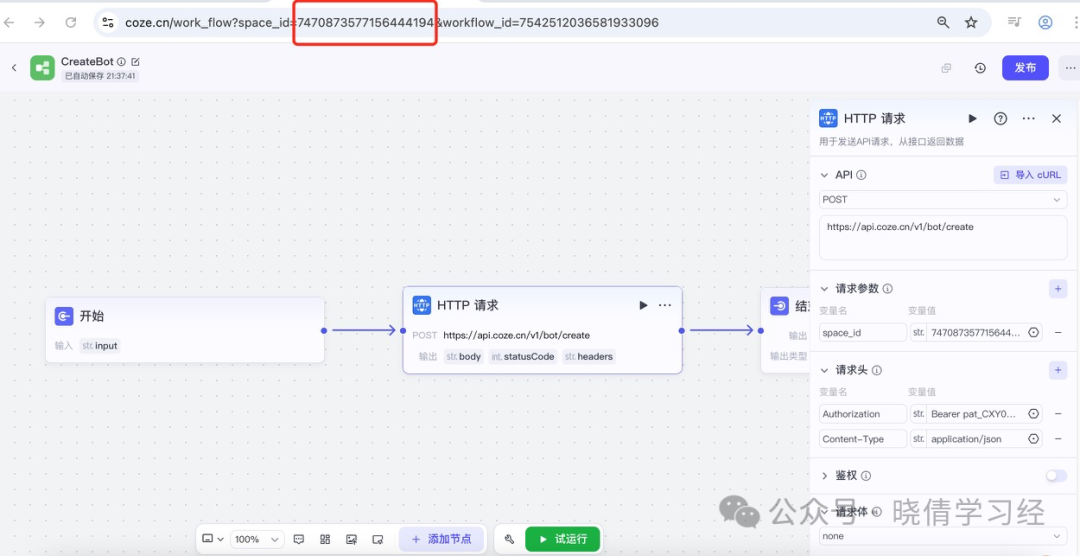Image resolution: width=1080 pixels, height=556 pixels.
Task: Click the space_id variable name field
Action: [x=863, y=332]
